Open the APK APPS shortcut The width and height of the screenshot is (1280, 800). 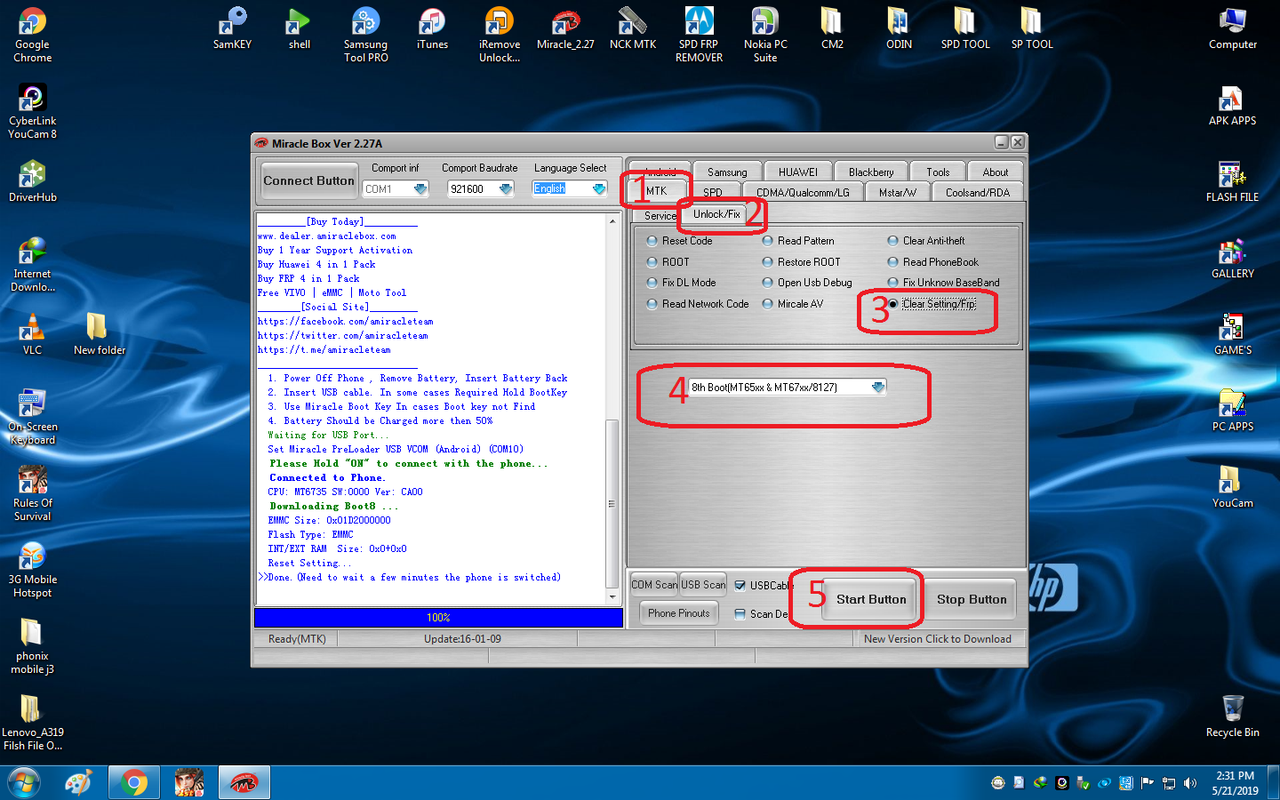point(1232,104)
